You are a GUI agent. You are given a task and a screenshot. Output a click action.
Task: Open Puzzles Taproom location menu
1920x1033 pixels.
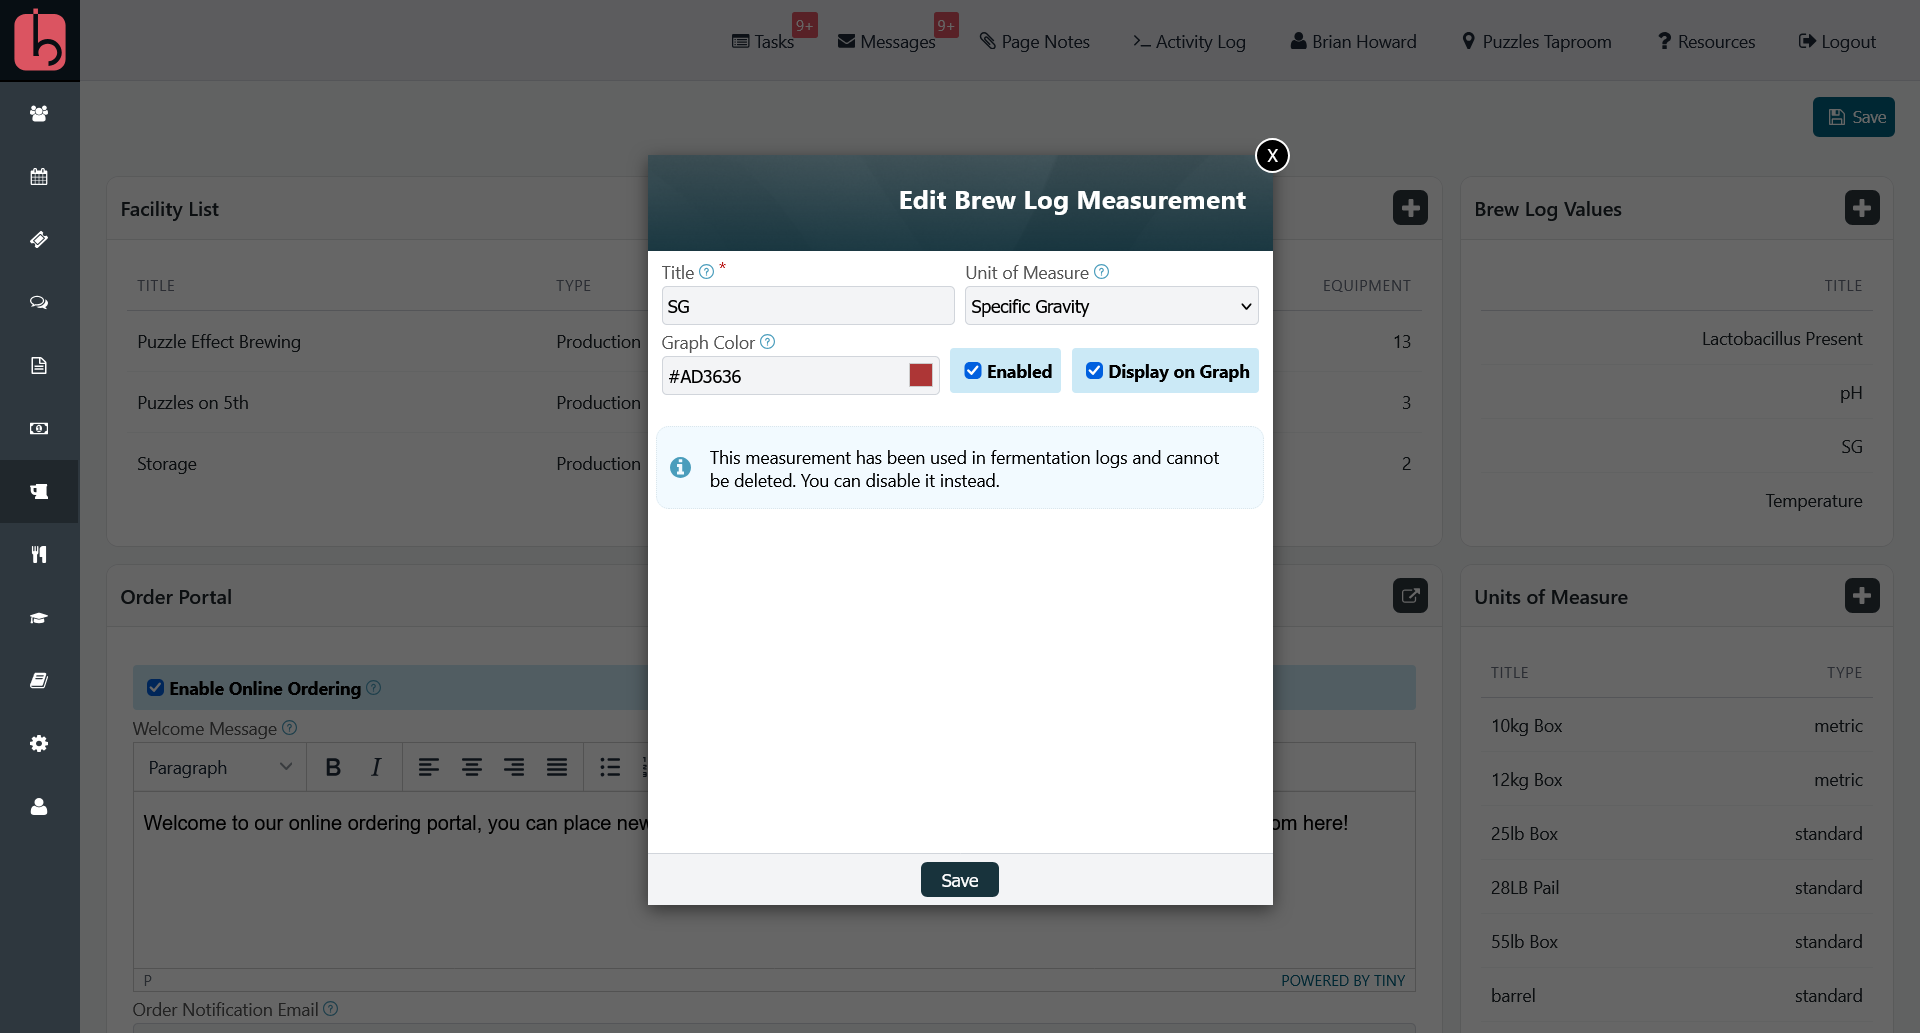tap(1537, 41)
